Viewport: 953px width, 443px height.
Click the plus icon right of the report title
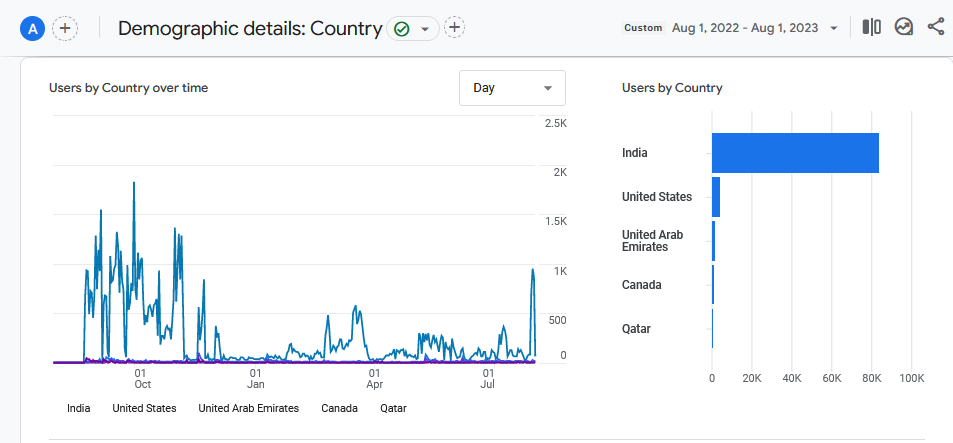[x=454, y=28]
